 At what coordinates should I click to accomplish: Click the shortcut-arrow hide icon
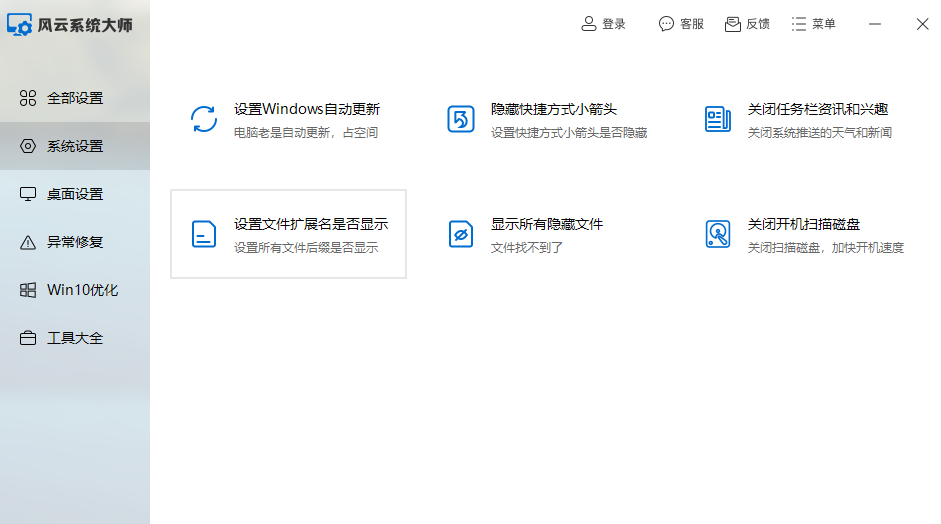tap(461, 119)
